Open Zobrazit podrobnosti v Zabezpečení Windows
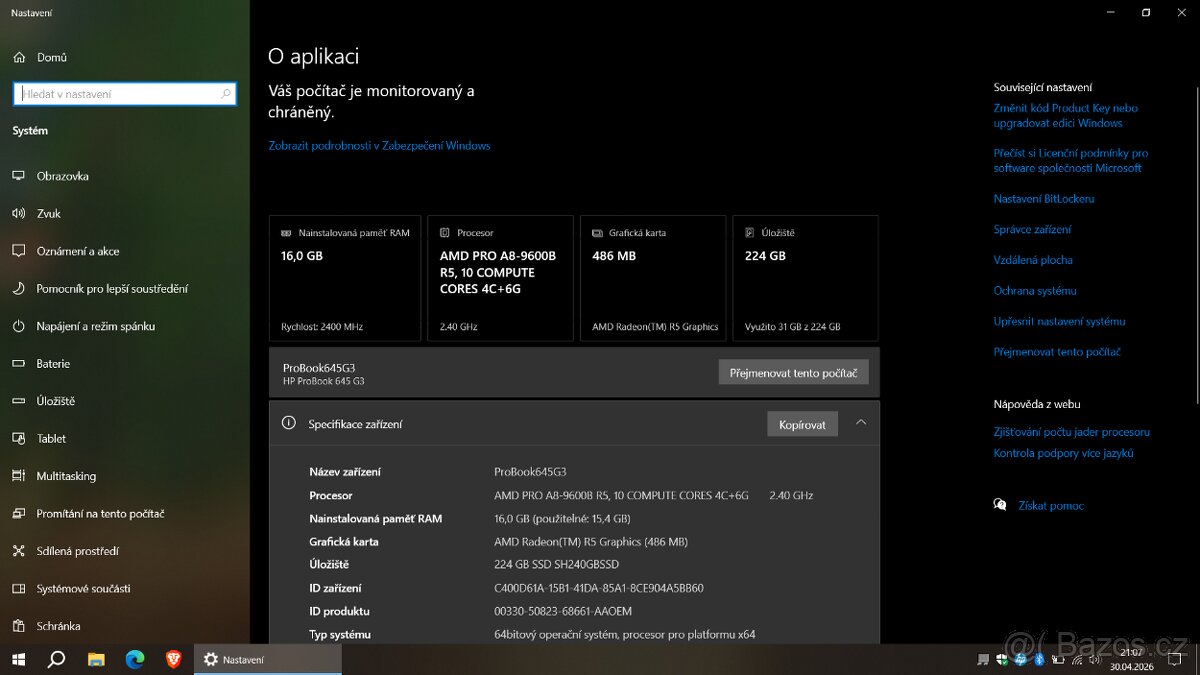 [379, 145]
